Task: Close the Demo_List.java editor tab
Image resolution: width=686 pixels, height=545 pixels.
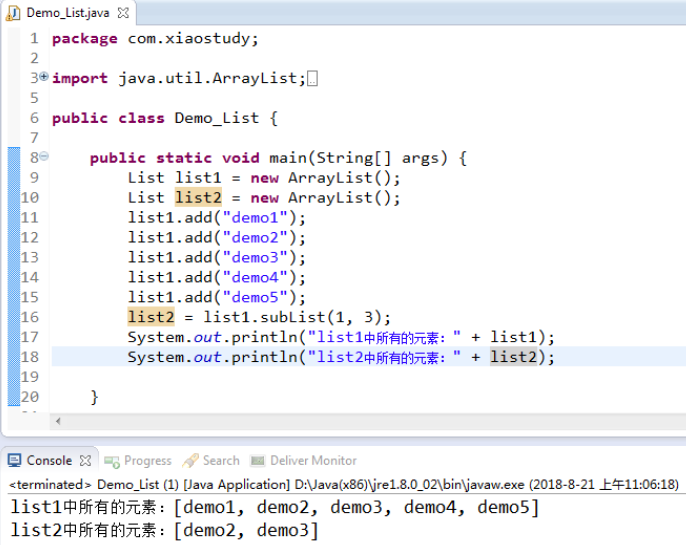Action: click(123, 13)
